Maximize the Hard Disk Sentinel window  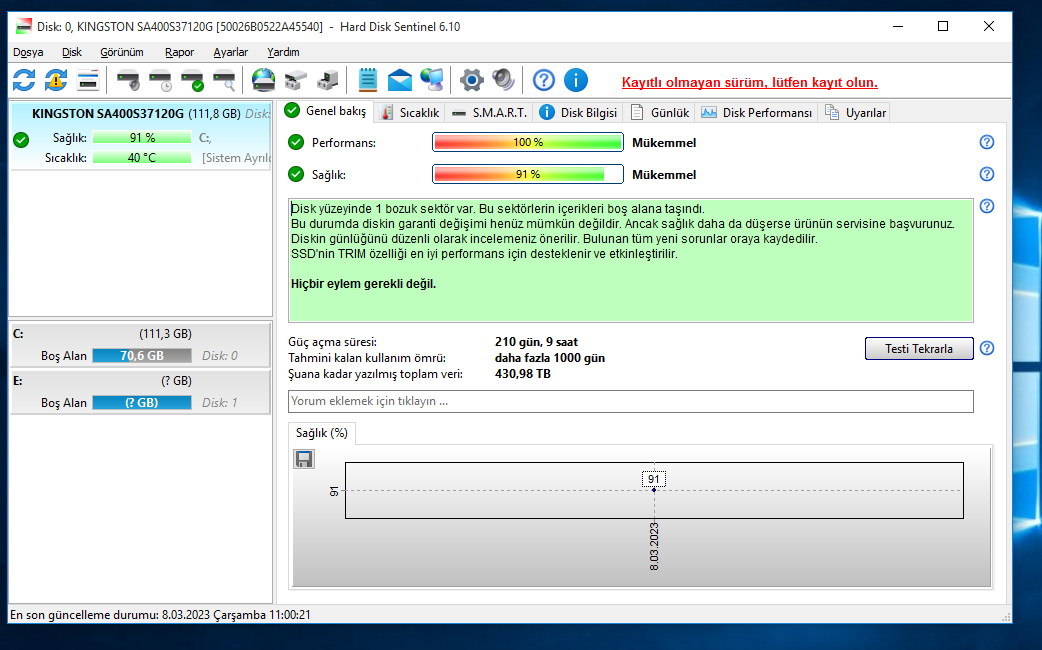pyautogui.click(x=943, y=27)
